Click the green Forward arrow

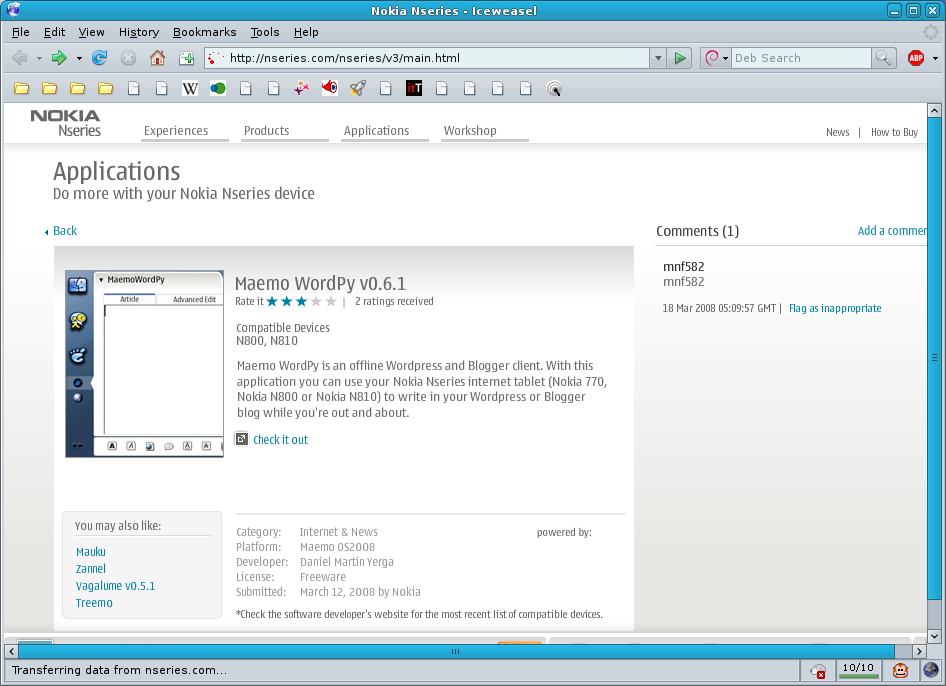(59, 58)
